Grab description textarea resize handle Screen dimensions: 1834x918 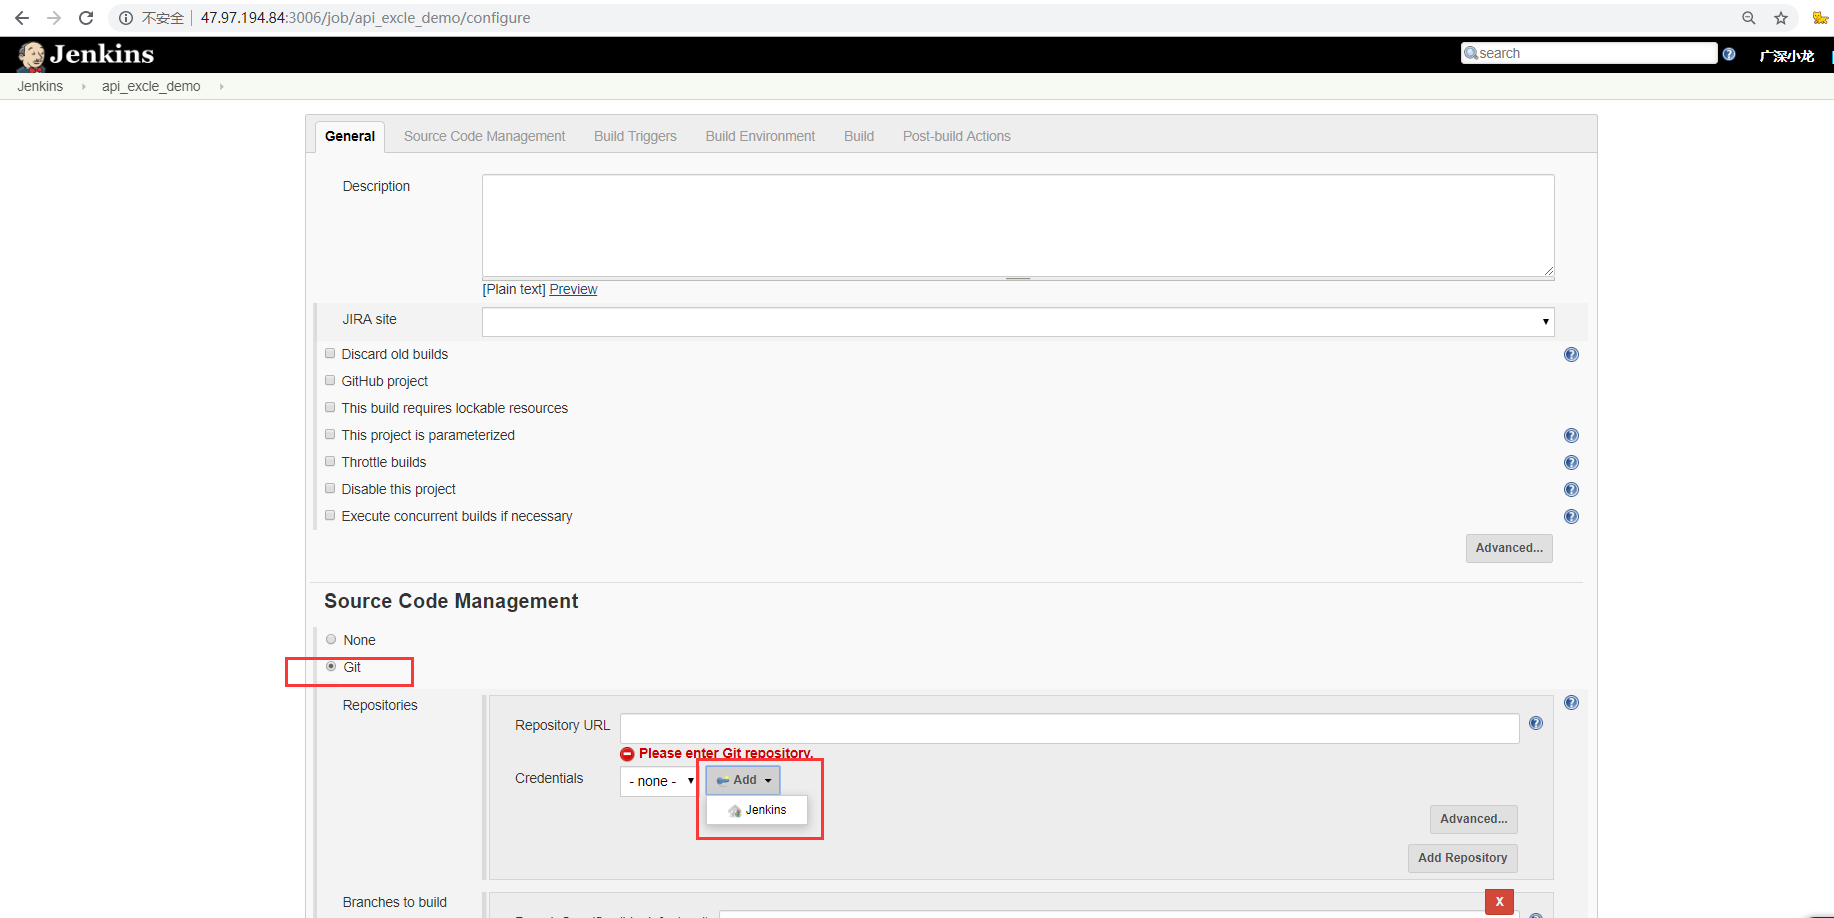pyautogui.click(x=1548, y=271)
